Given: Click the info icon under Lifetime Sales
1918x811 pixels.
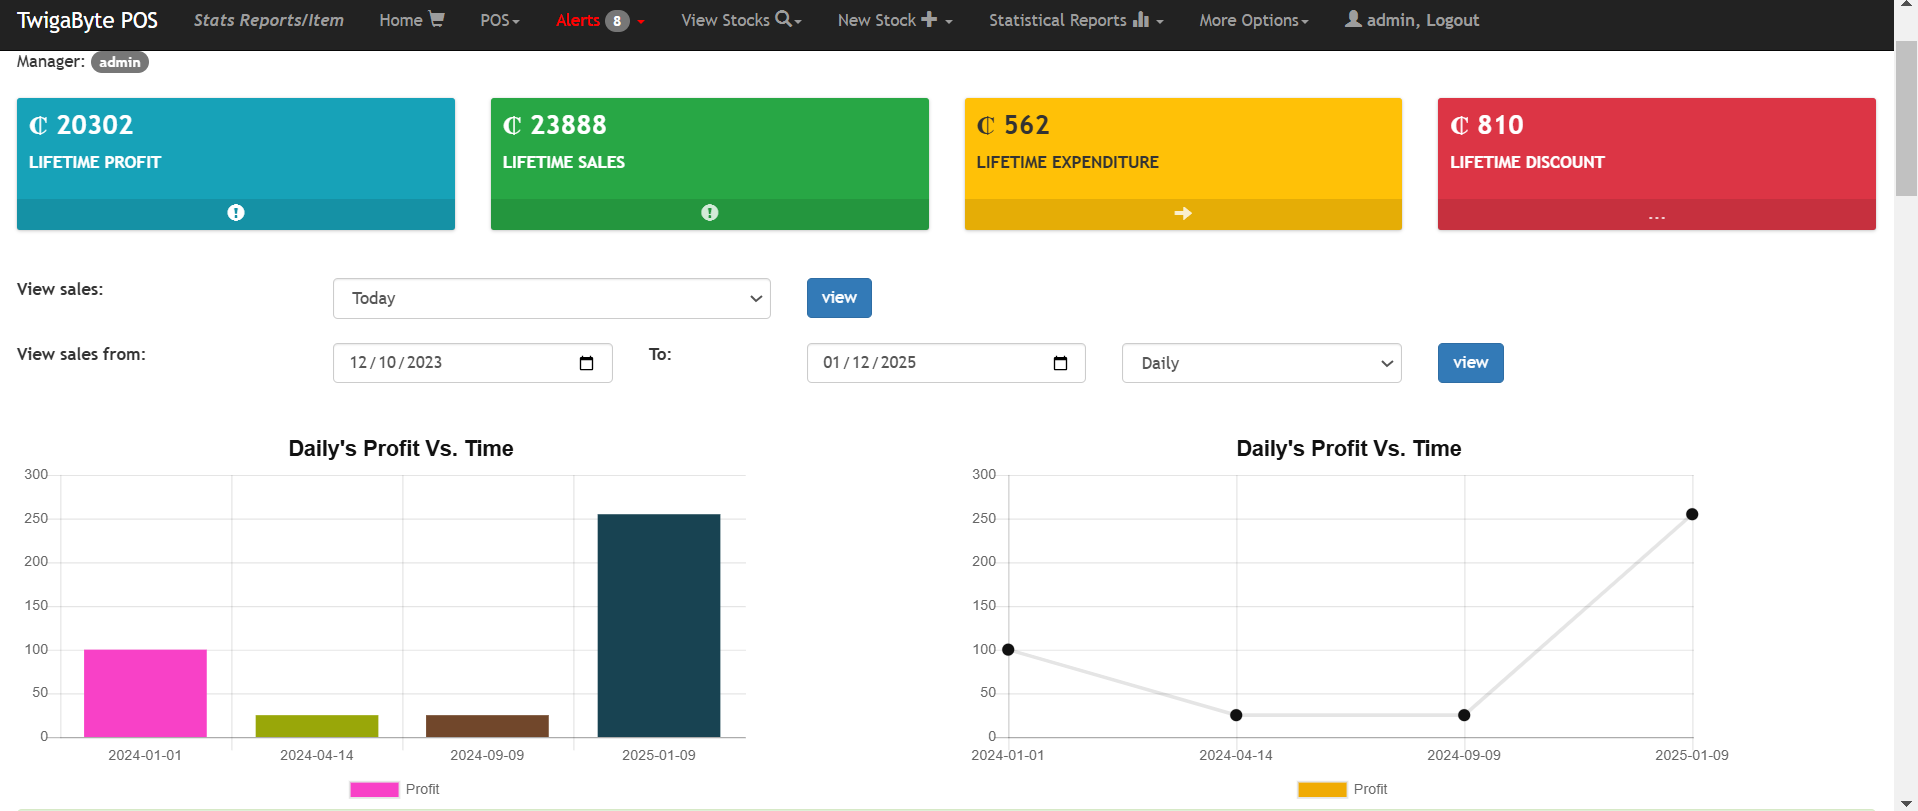Looking at the screenshot, I should click(x=709, y=213).
